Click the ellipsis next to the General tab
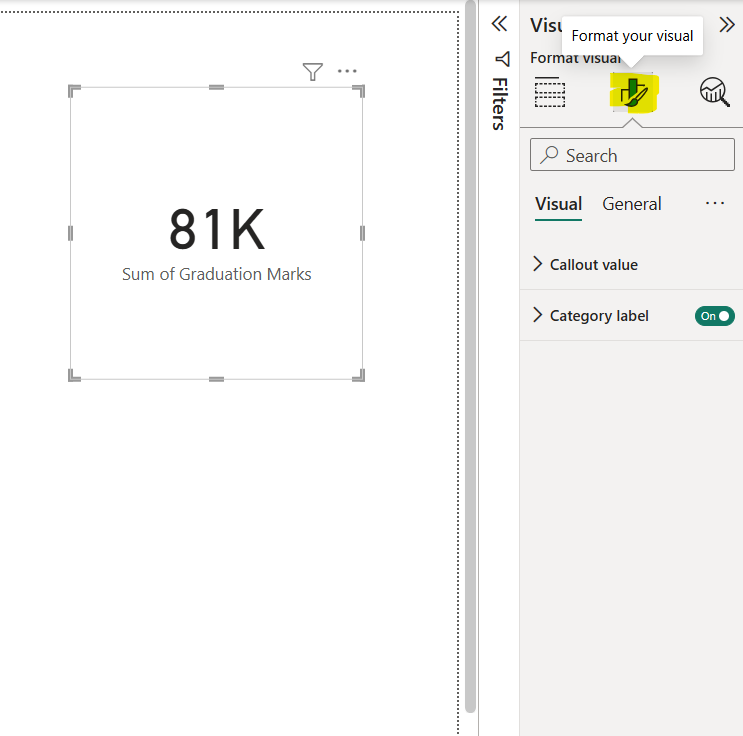The height and width of the screenshot is (736, 743). click(x=714, y=203)
